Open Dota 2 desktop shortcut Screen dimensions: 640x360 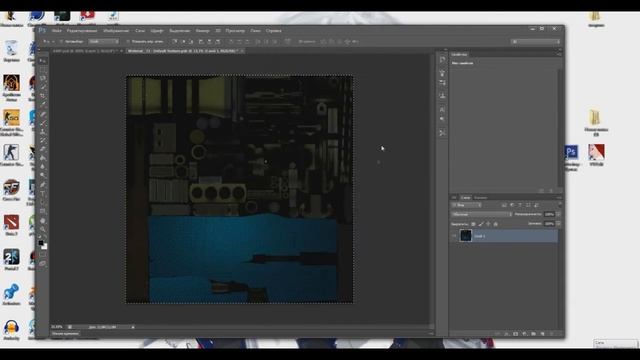11,225
